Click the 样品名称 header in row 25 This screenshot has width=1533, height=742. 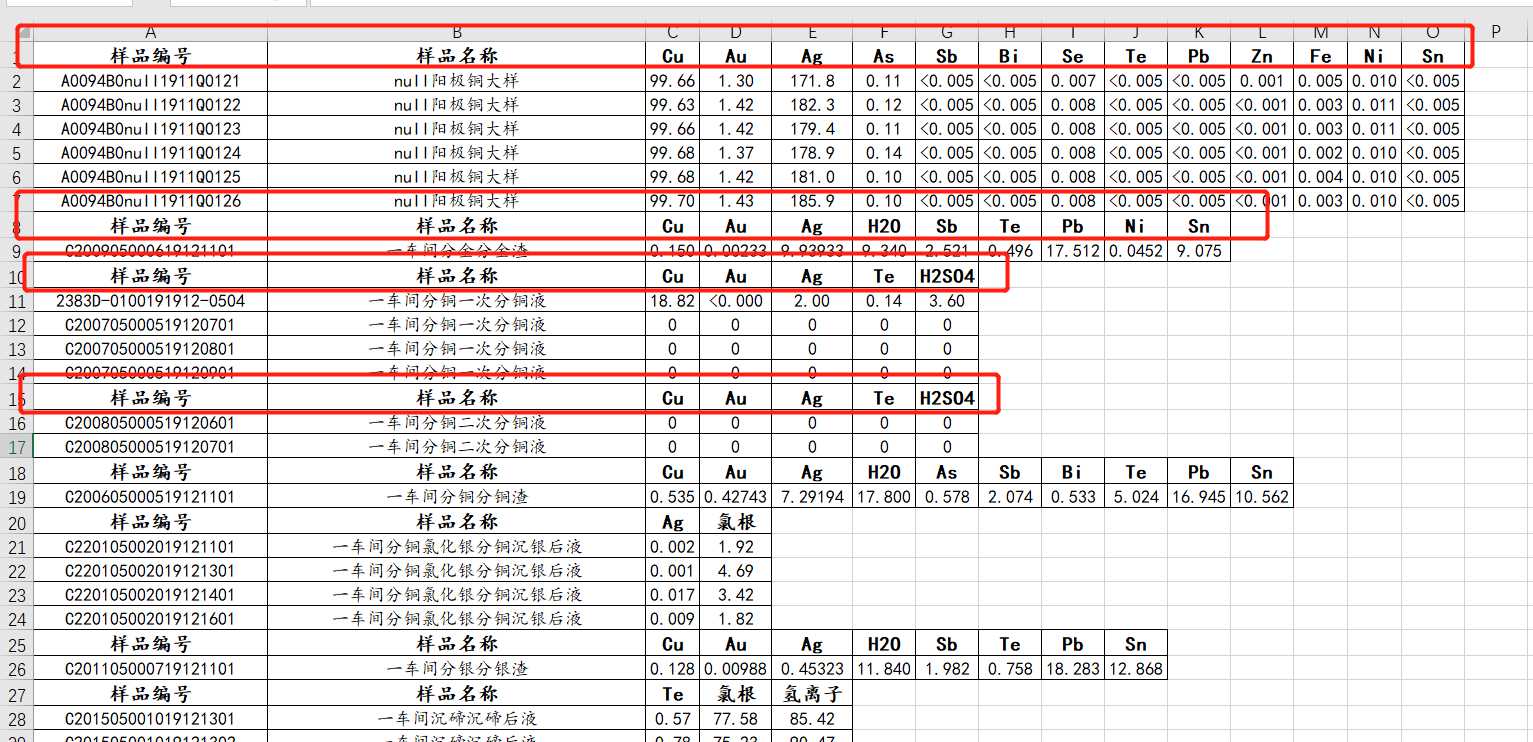coord(457,644)
